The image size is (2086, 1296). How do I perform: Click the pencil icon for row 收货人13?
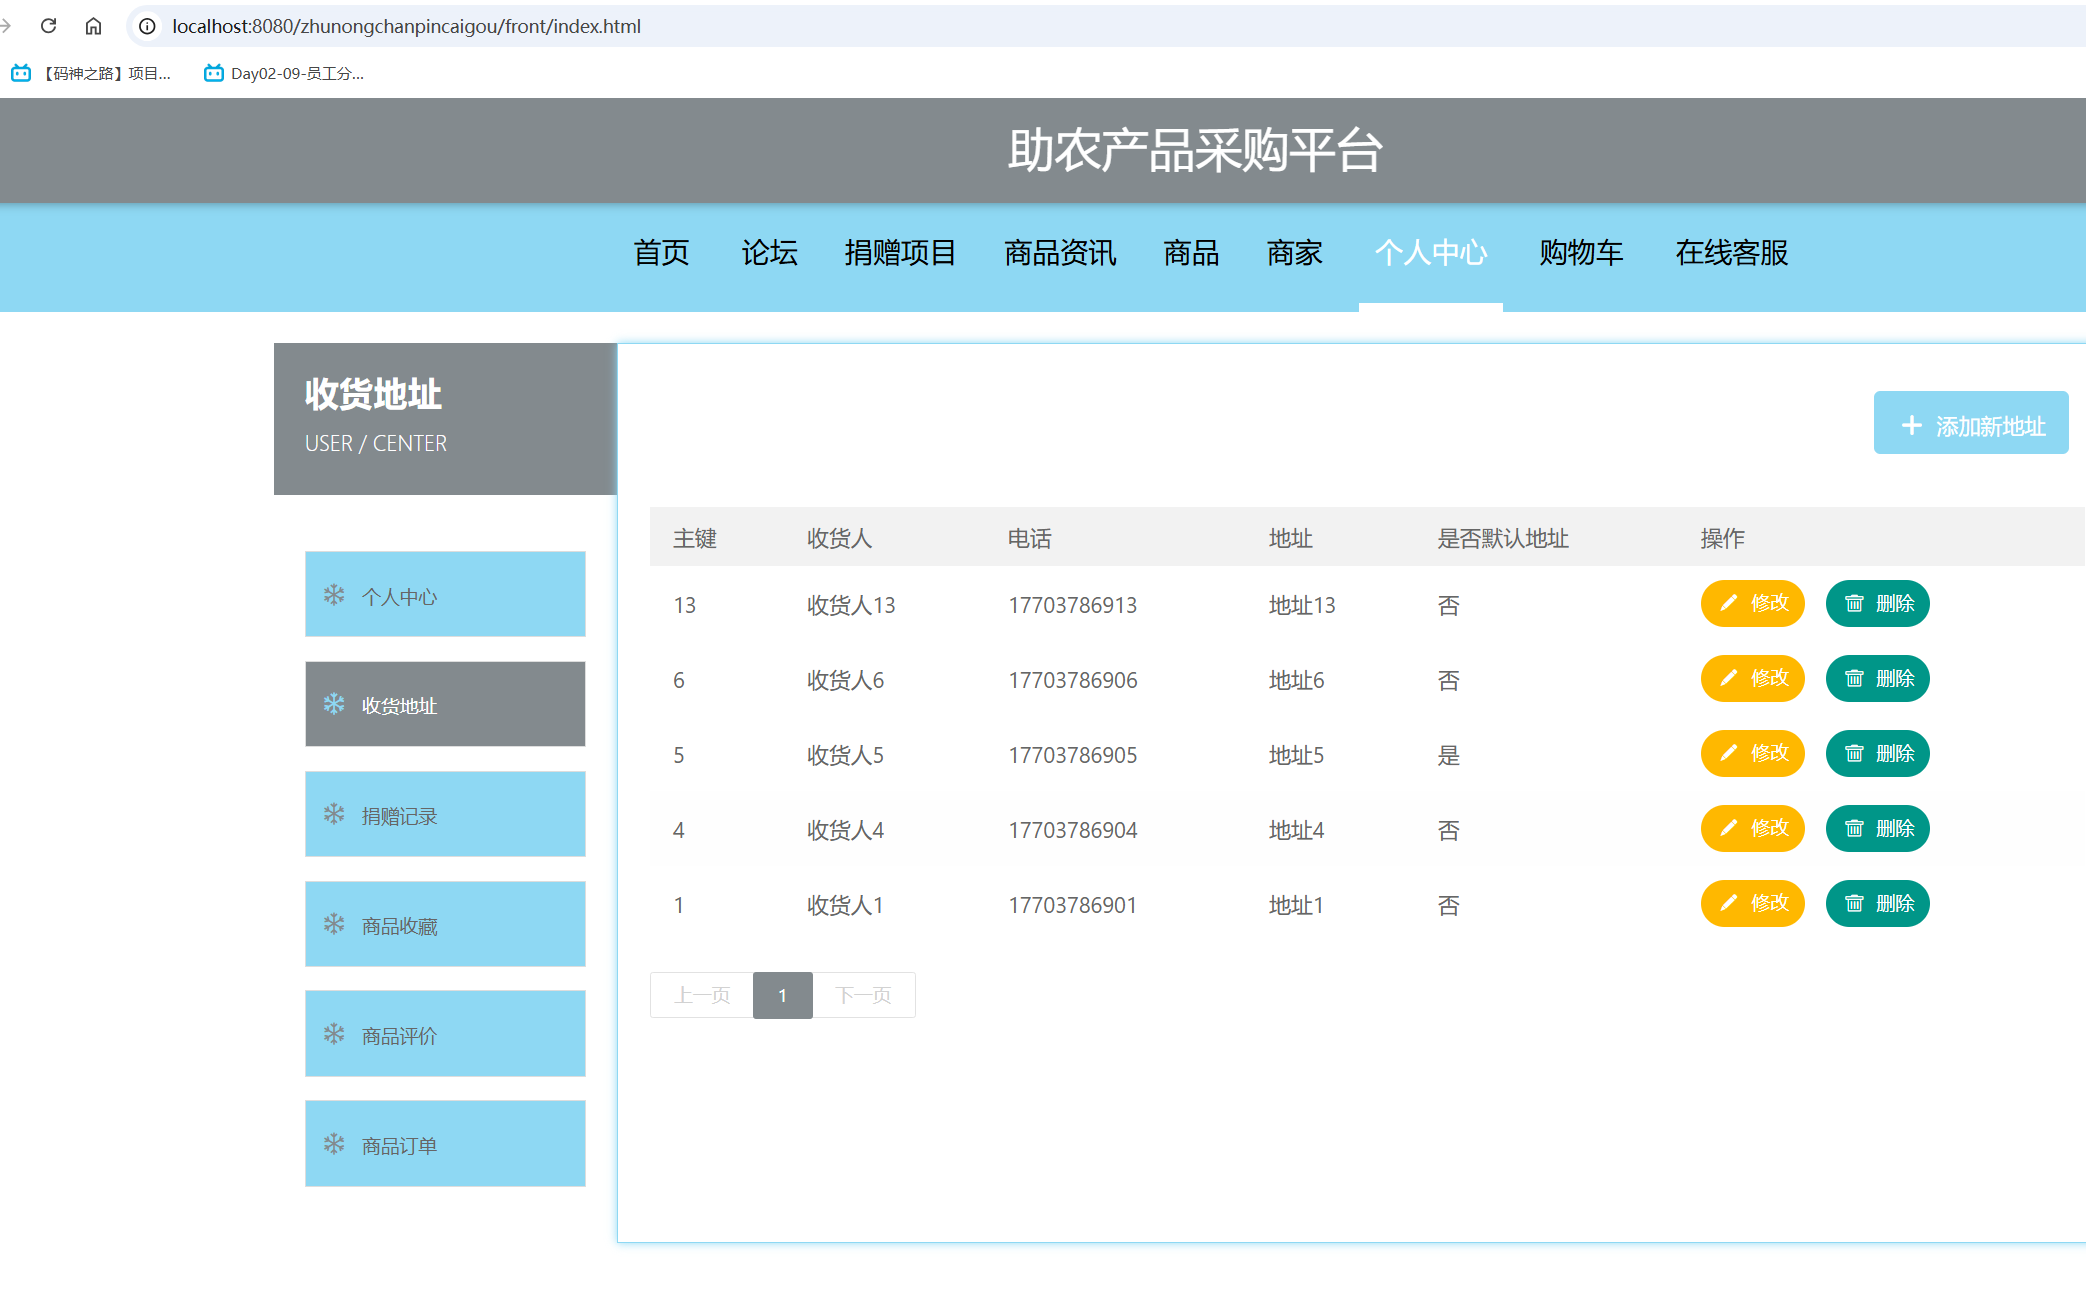click(1728, 603)
